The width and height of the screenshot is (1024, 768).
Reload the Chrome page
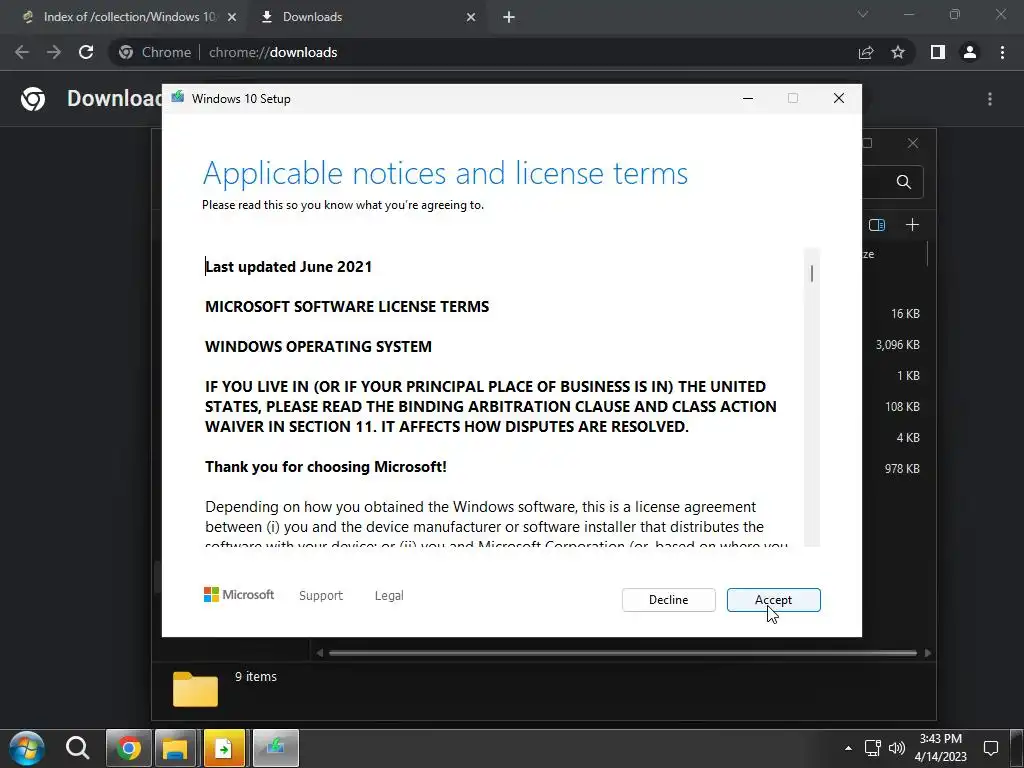point(86,52)
